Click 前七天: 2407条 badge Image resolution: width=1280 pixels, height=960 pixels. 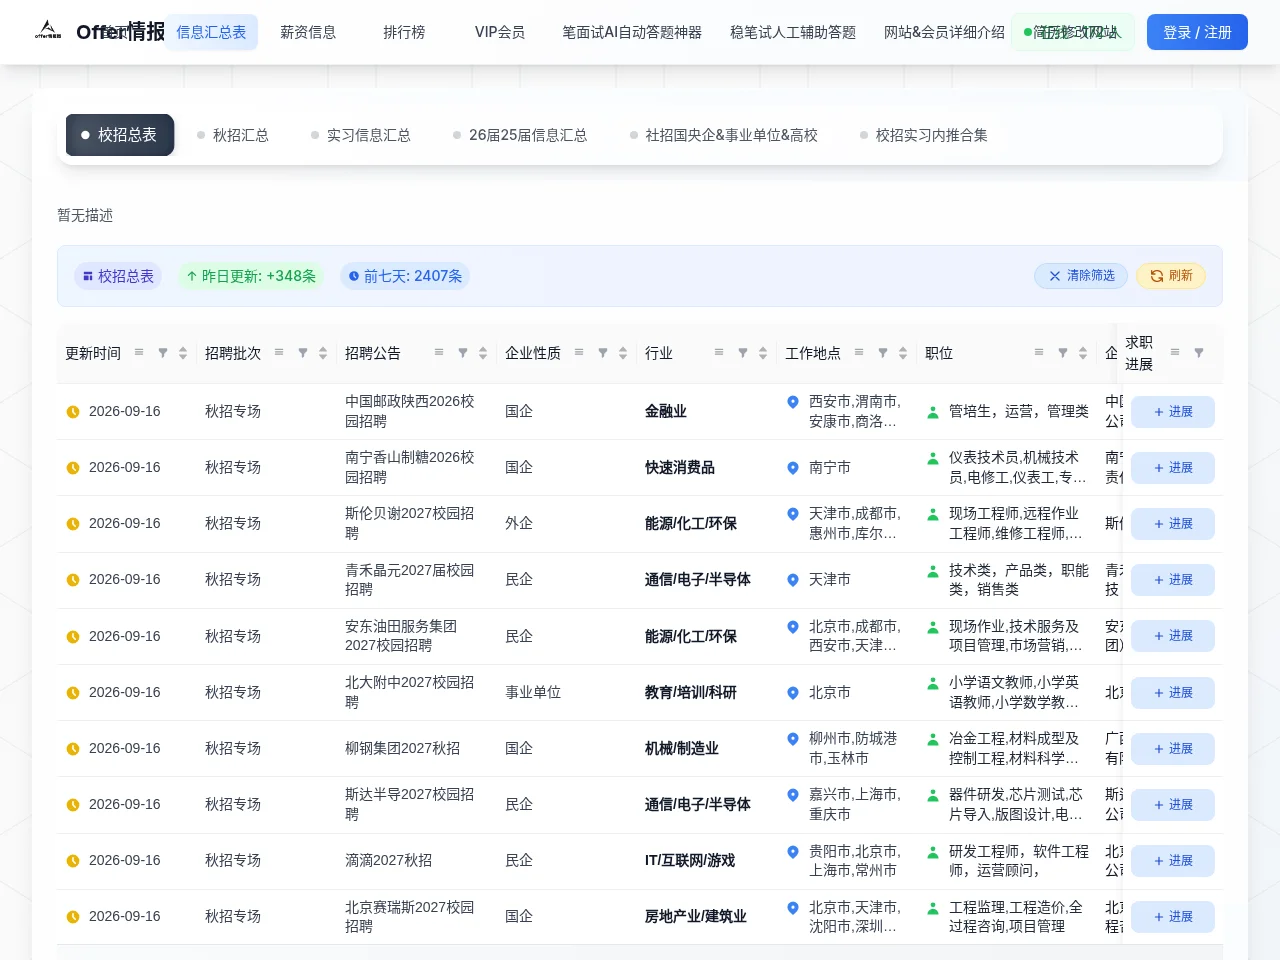tap(405, 276)
